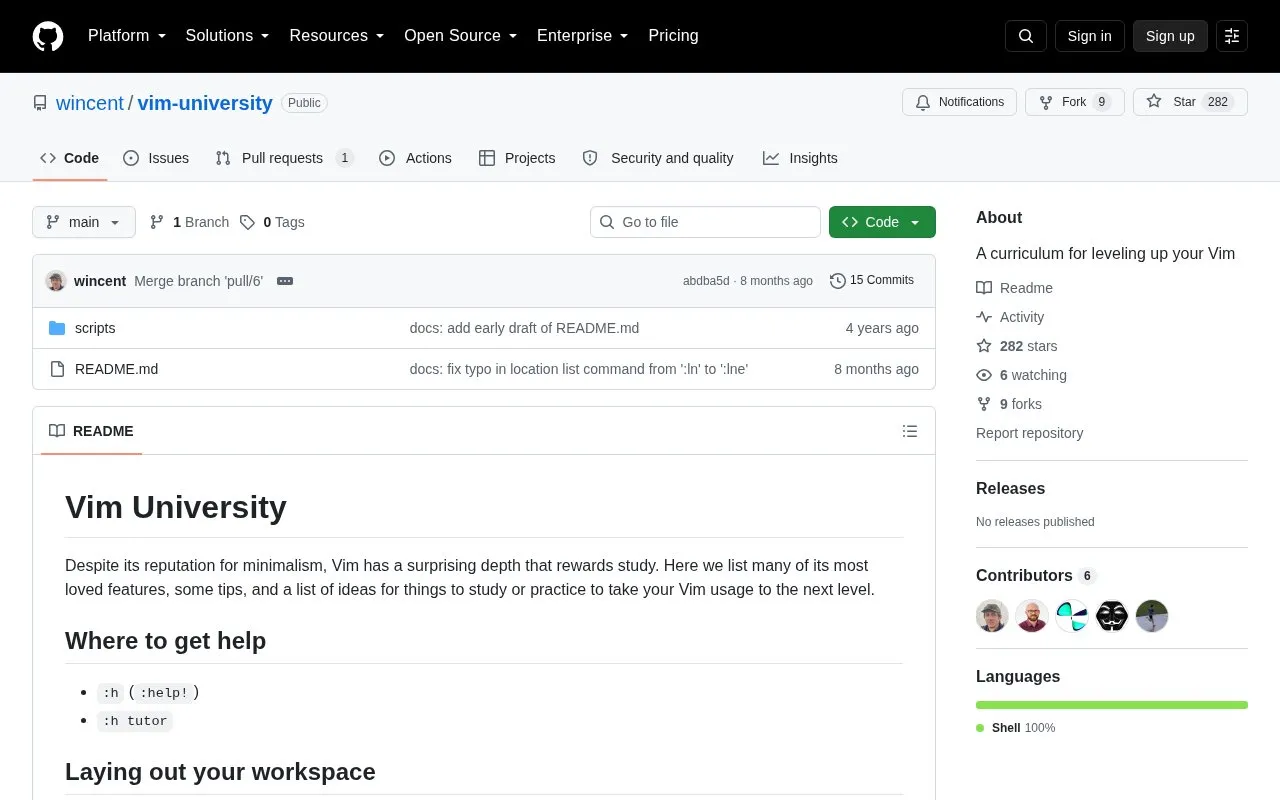This screenshot has width=1280, height=800.
Task: Open the Security and quality tab
Action: coord(658,158)
